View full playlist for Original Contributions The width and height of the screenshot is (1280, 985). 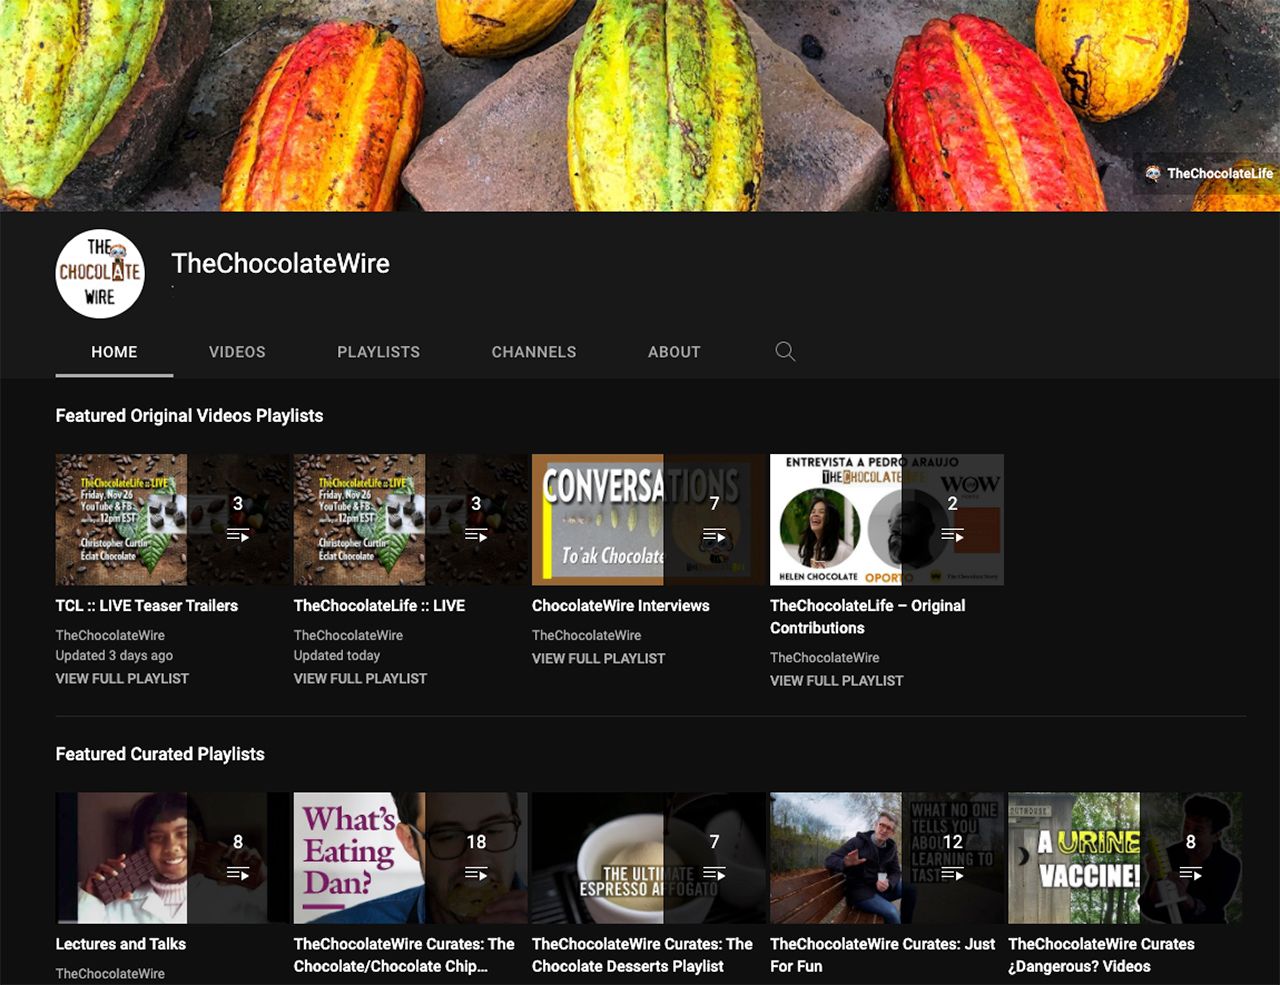836,680
